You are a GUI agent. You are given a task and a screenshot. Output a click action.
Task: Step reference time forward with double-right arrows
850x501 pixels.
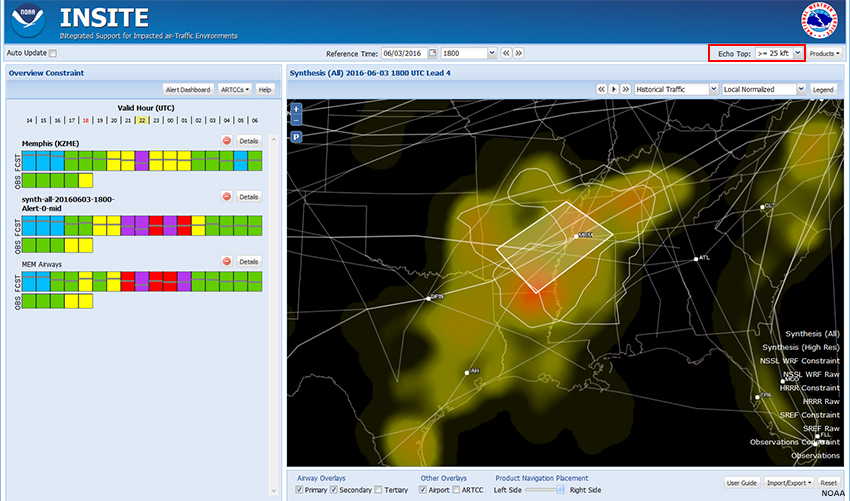coord(518,53)
